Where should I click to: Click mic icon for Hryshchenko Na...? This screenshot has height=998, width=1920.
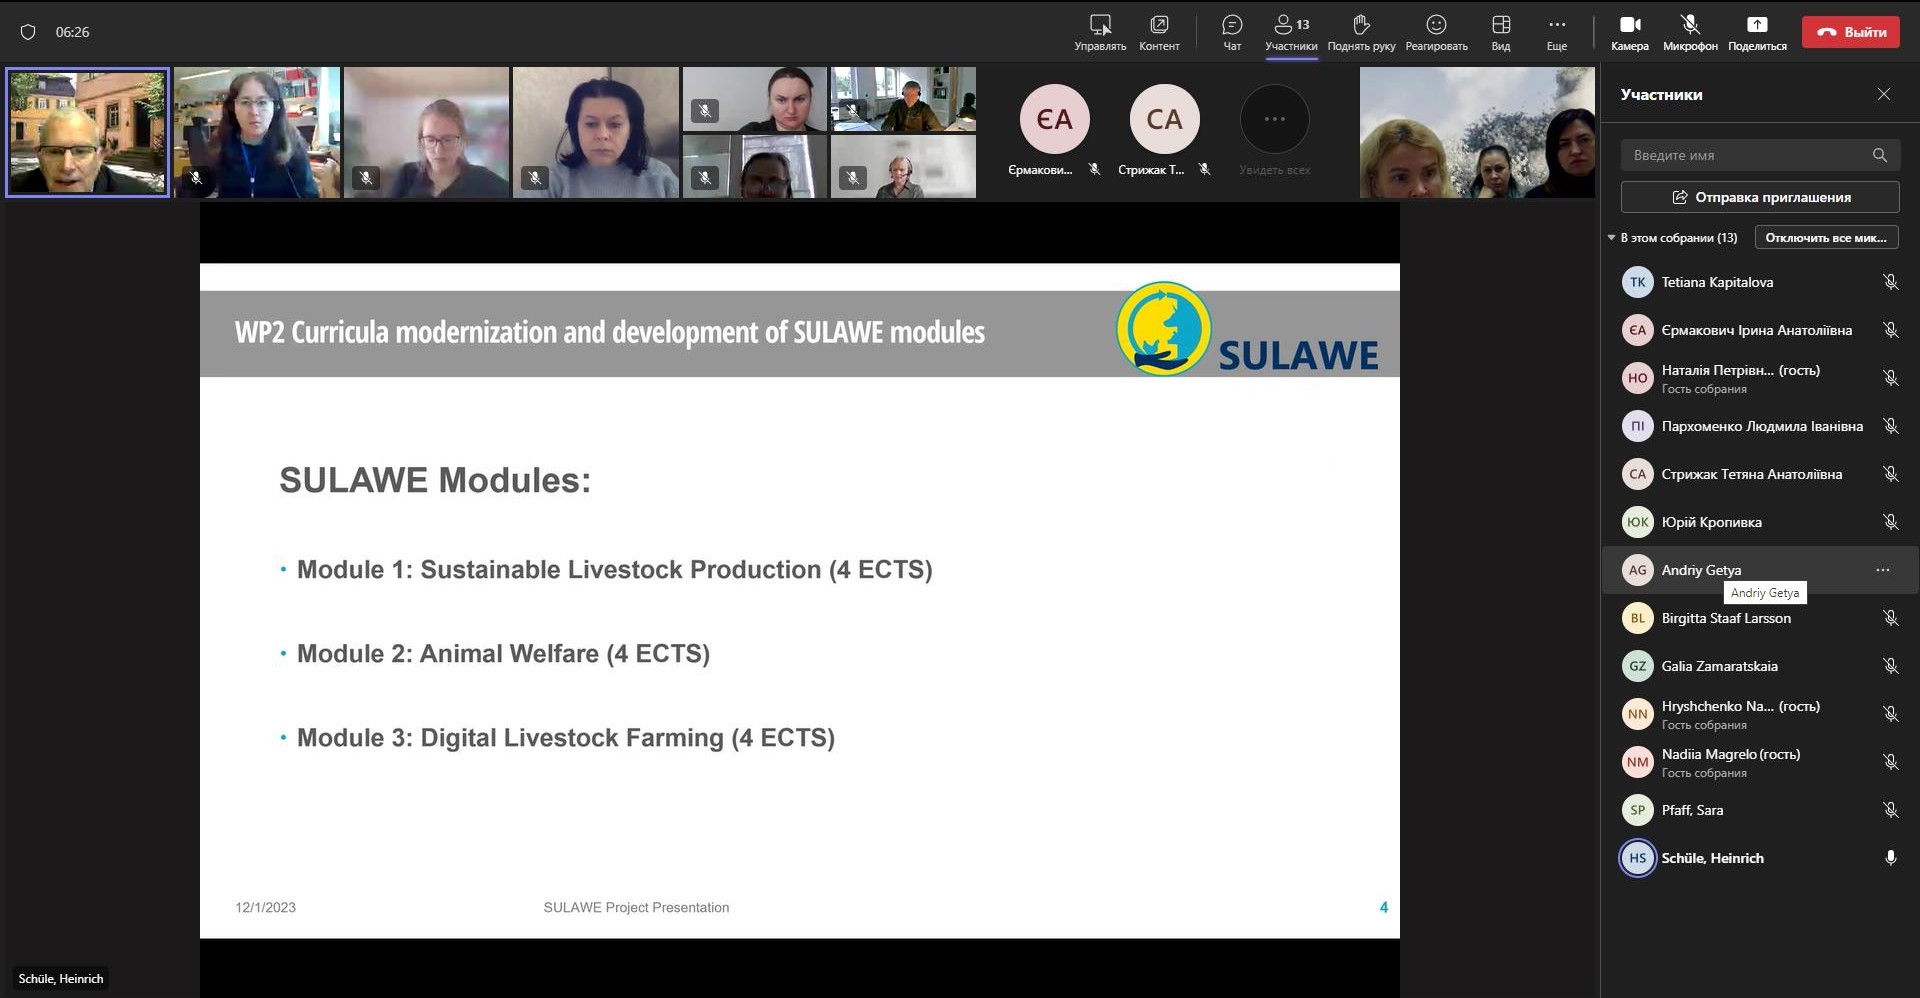point(1890,714)
